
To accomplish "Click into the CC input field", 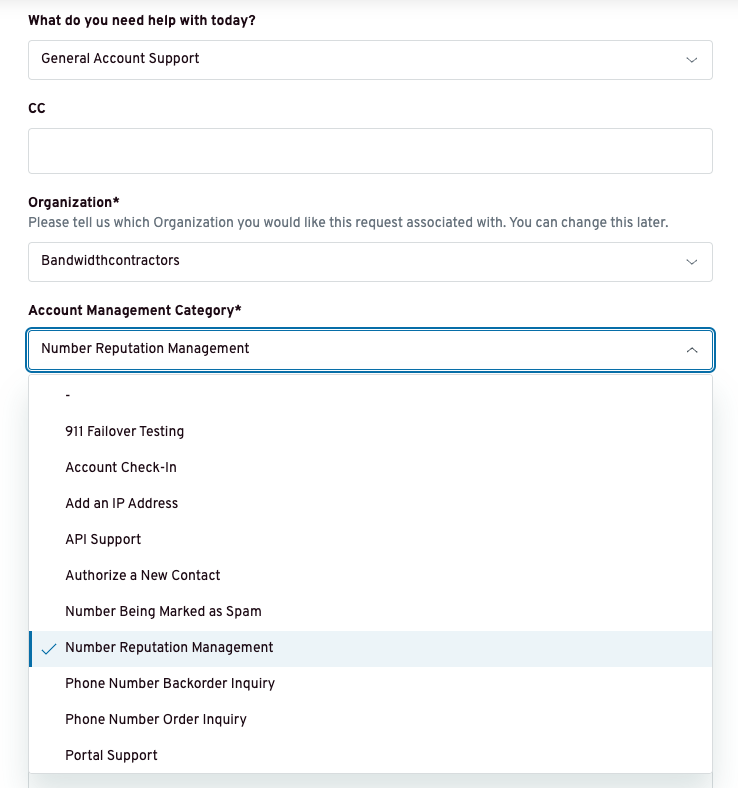I will [x=370, y=151].
